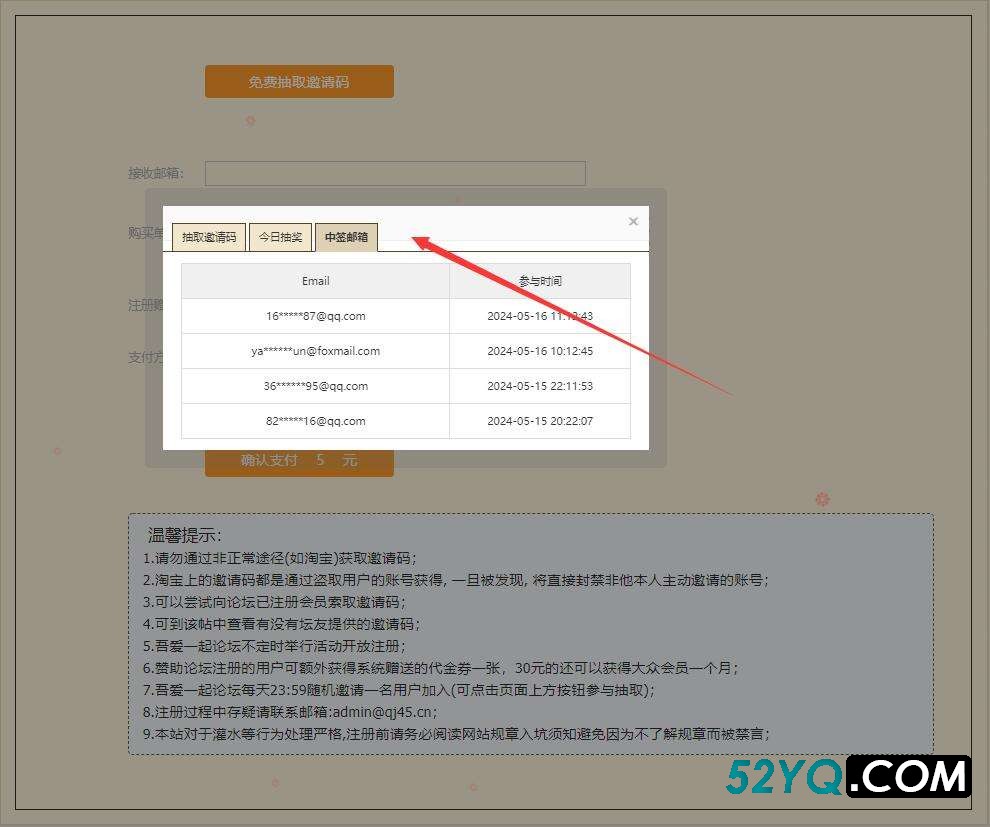Click the 参与时间 column header
Screen dimensions: 990x827
tap(540, 281)
